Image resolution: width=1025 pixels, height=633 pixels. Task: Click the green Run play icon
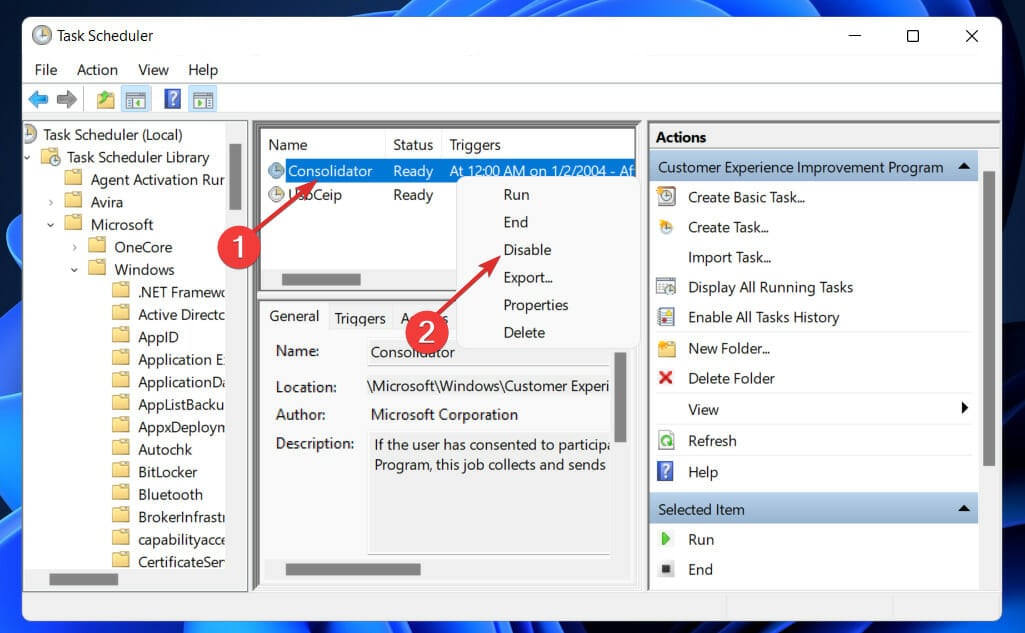click(x=665, y=539)
